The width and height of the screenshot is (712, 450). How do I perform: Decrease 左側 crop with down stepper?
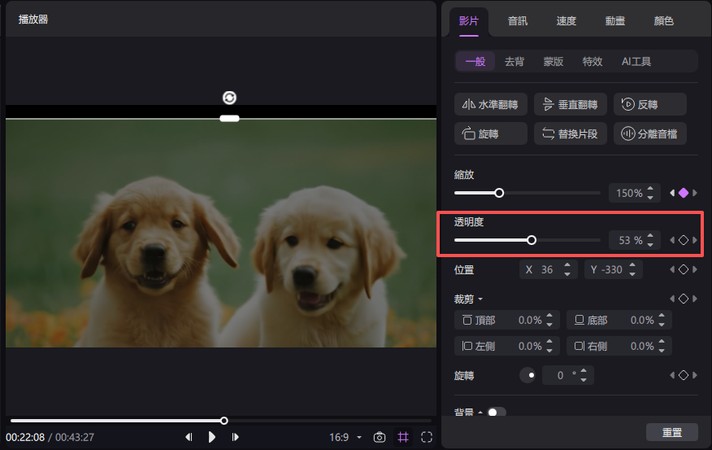pyautogui.click(x=549, y=351)
